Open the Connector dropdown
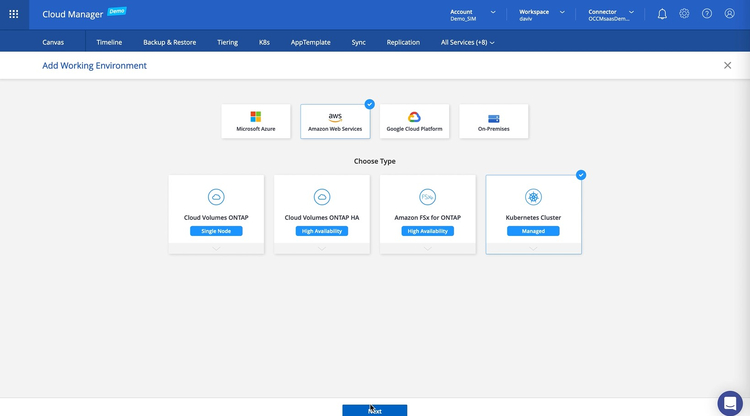 [x=611, y=15]
